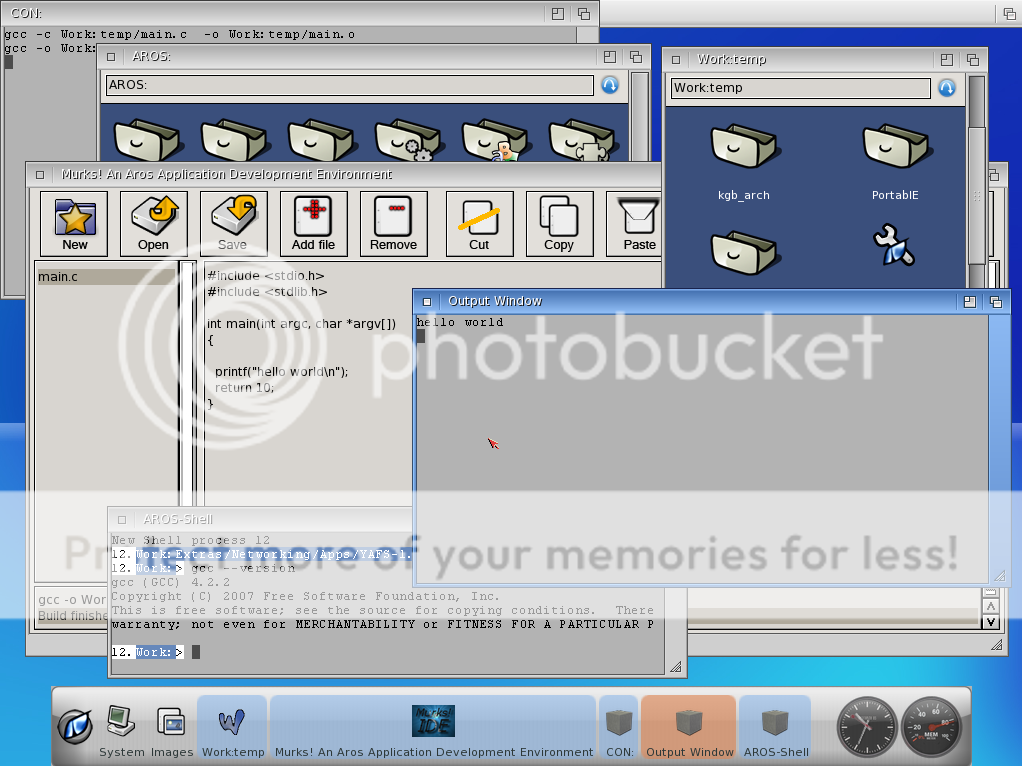Click the parent-directory arrow in AROS: window

tap(609, 85)
